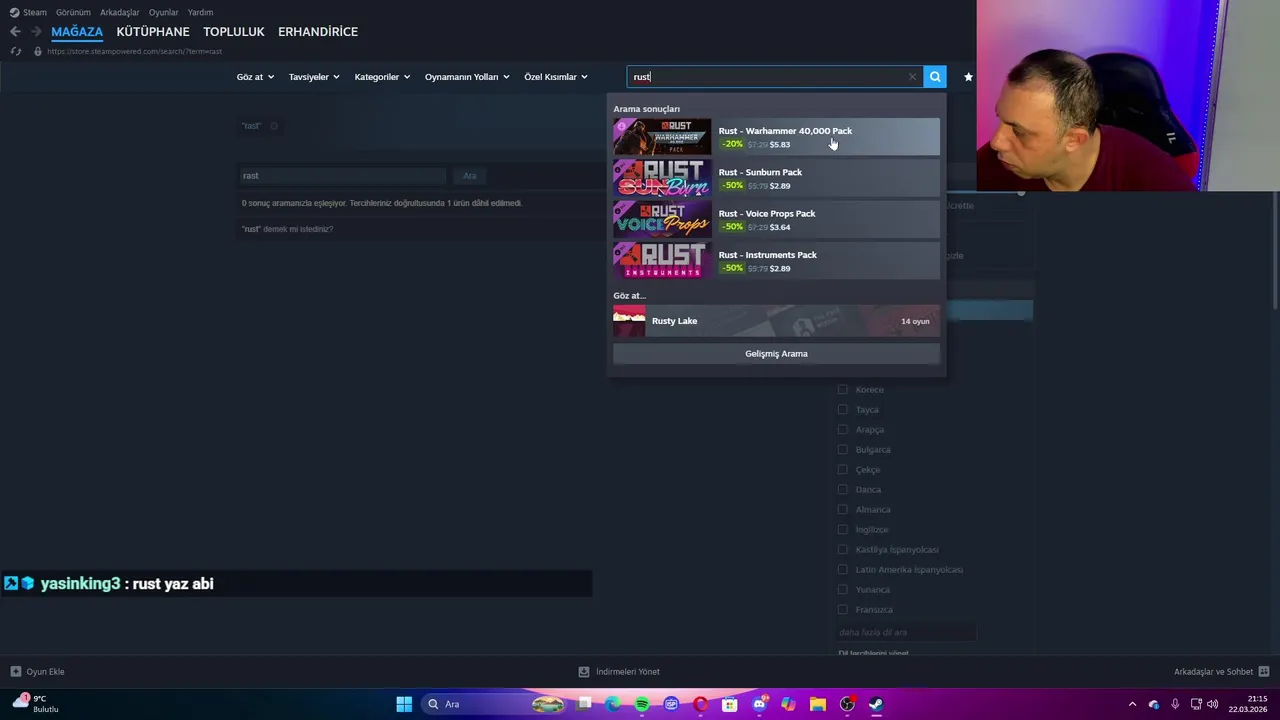1280x720 pixels.
Task: Tick the Çekçe language checkbox
Action: pyautogui.click(x=842, y=470)
